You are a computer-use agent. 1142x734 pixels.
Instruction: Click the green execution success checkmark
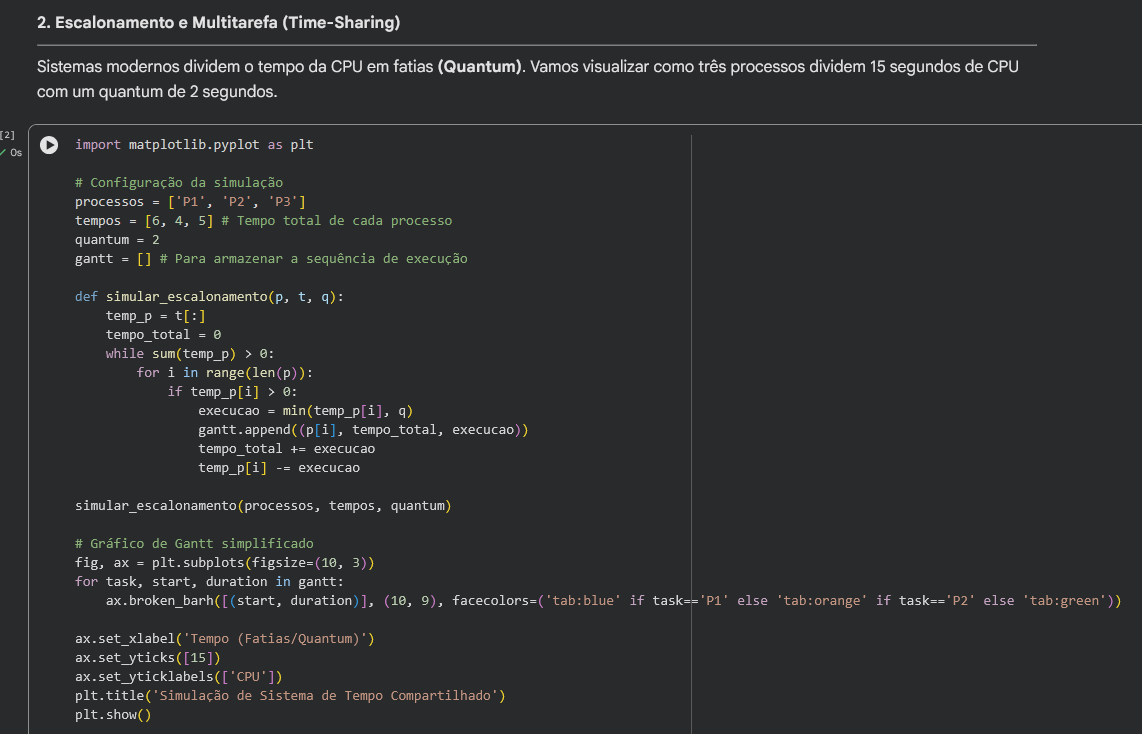pos(3,152)
